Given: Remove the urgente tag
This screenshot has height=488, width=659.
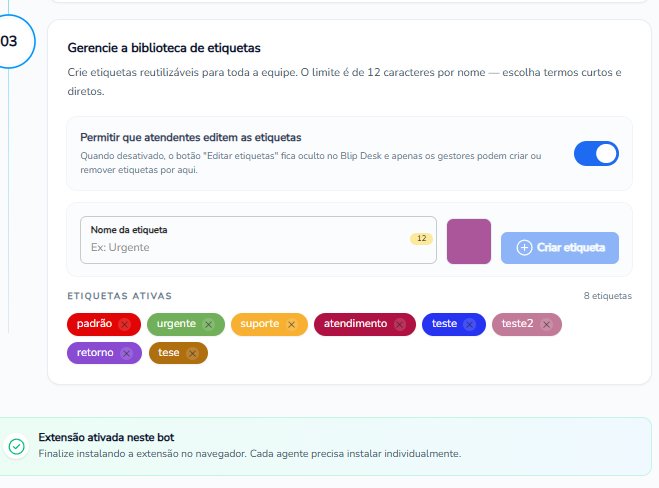Looking at the screenshot, I should 208,324.
